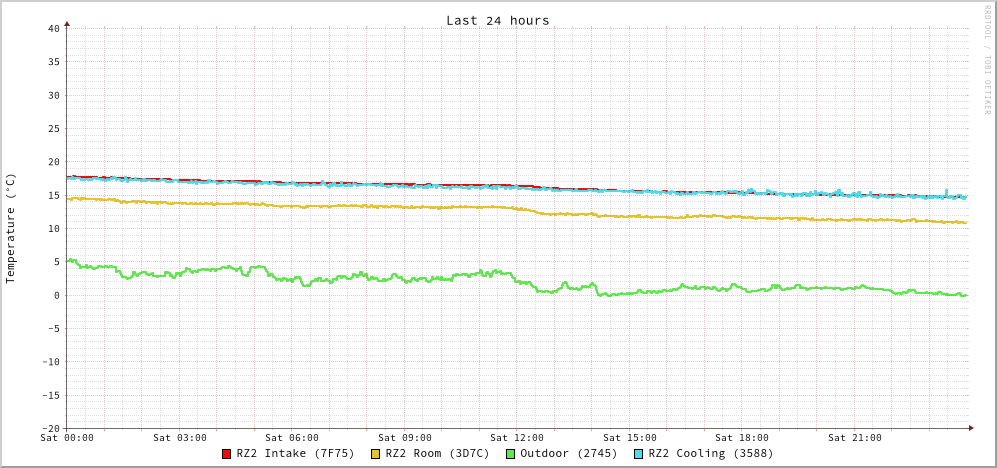The image size is (997, 468).
Task: Click the Sat 00:00 time axis label
Action: point(67,437)
